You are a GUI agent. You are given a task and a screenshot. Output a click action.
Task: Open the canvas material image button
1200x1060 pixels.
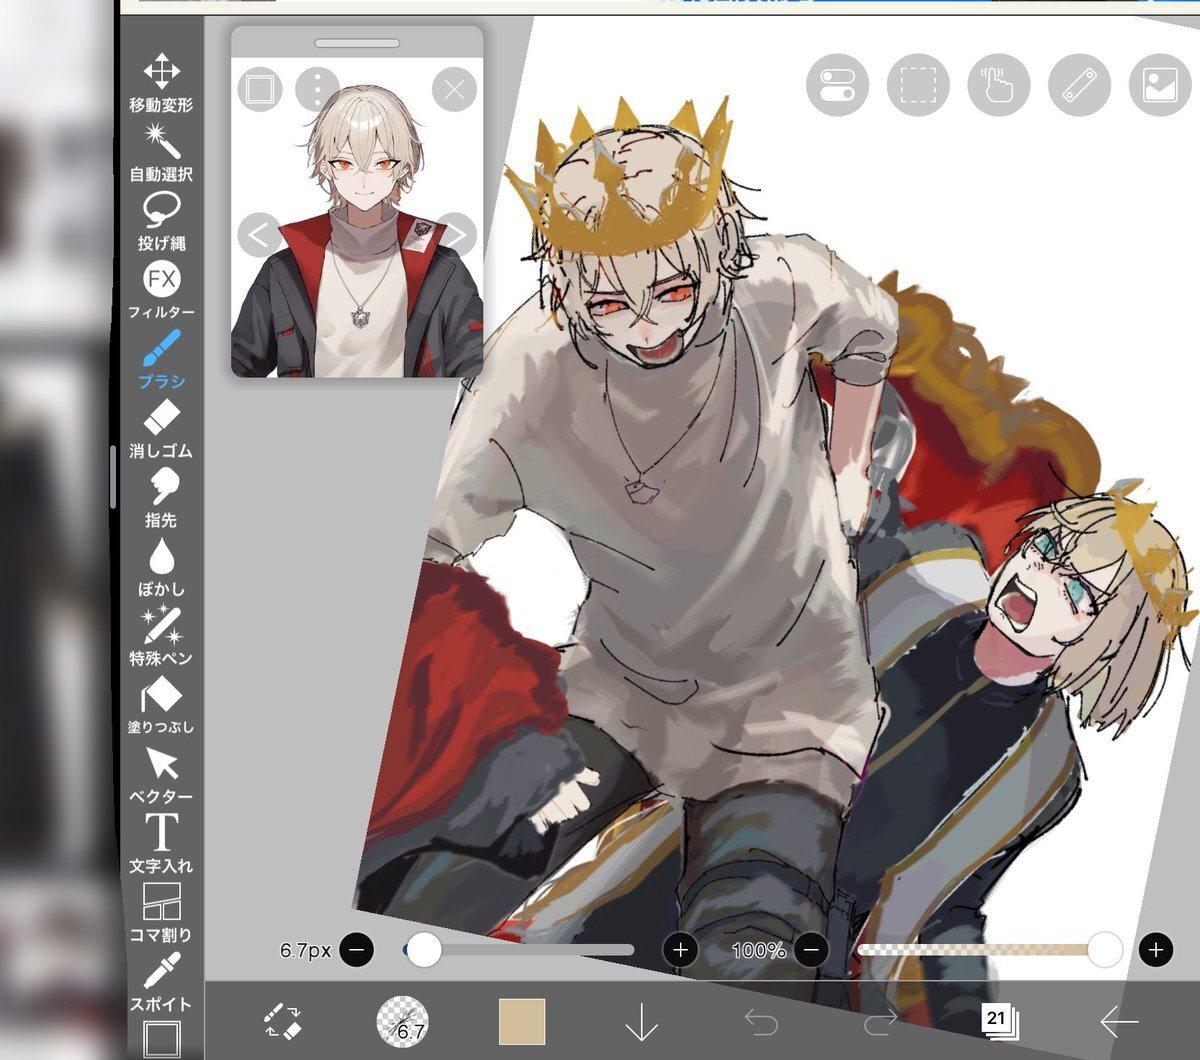point(1160,85)
